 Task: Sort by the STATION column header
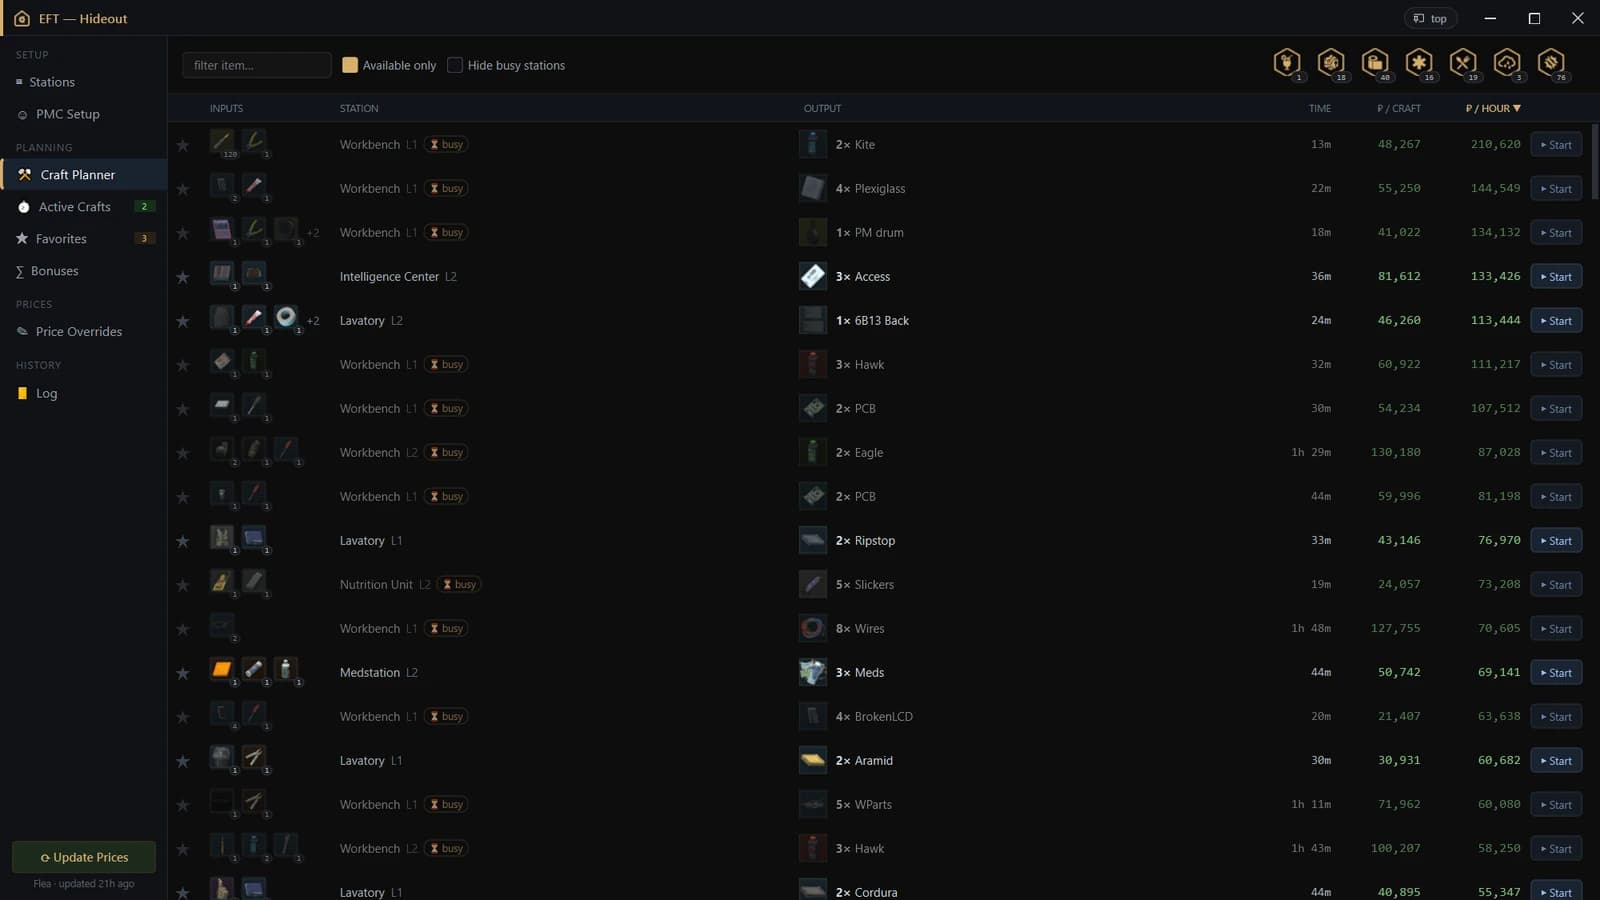(359, 108)
